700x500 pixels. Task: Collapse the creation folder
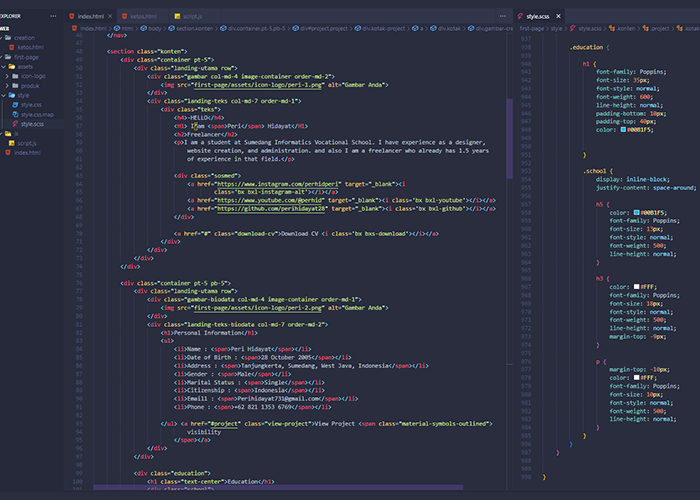pyautogui.click(x=22, y=37)
